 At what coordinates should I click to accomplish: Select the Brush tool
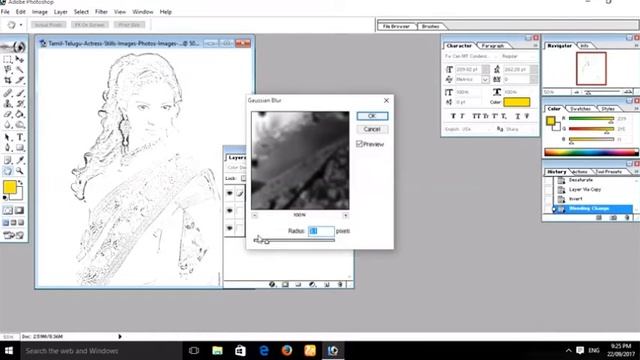coord(20,93)
